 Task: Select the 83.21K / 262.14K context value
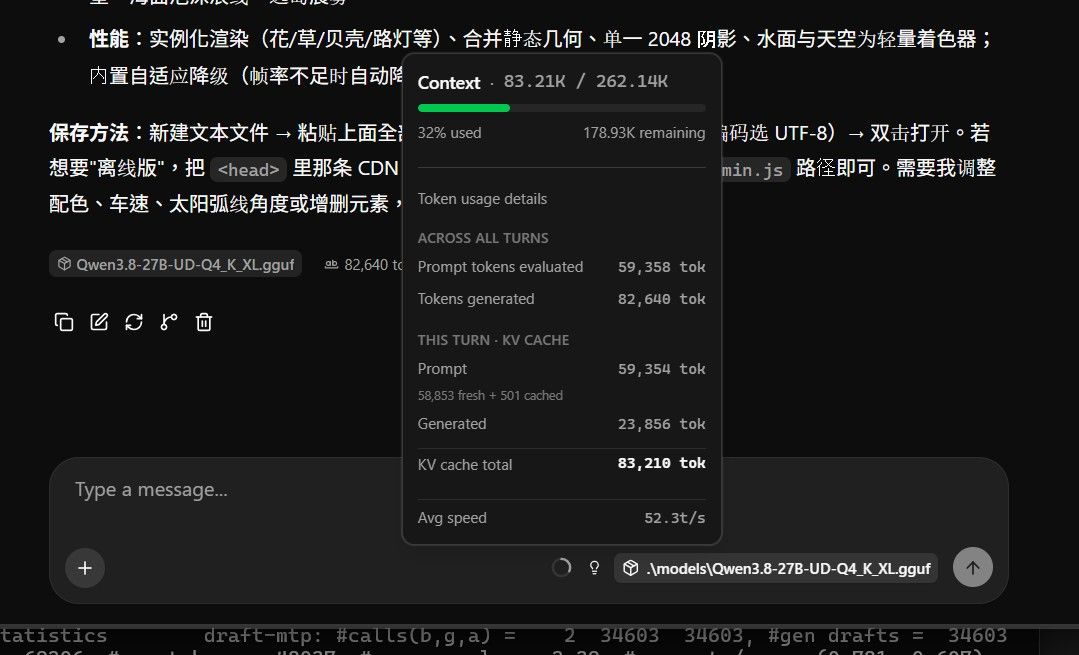coord(586,81)
